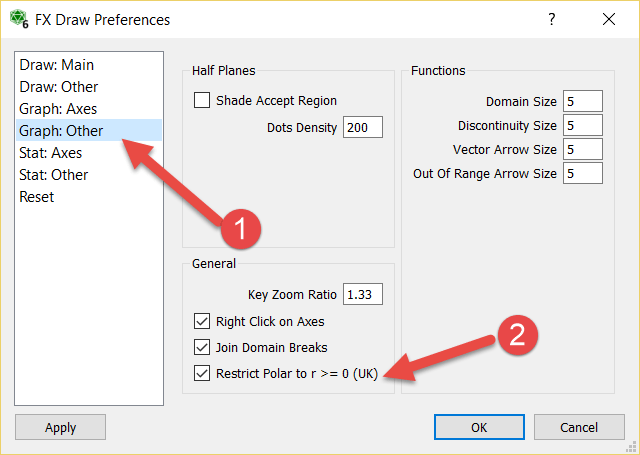Image resolution: width=640 pixels, height=455 pixels.
Task: Click the help question mark button
Action: pyautogui.click(x=552, y=20)
